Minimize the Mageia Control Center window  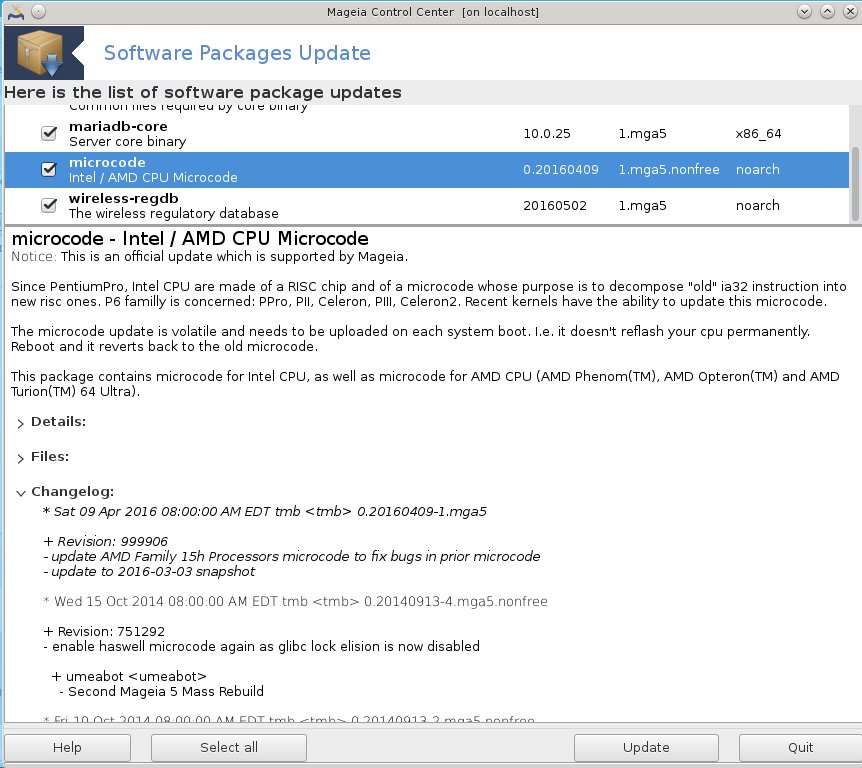(x=804, y=12)
